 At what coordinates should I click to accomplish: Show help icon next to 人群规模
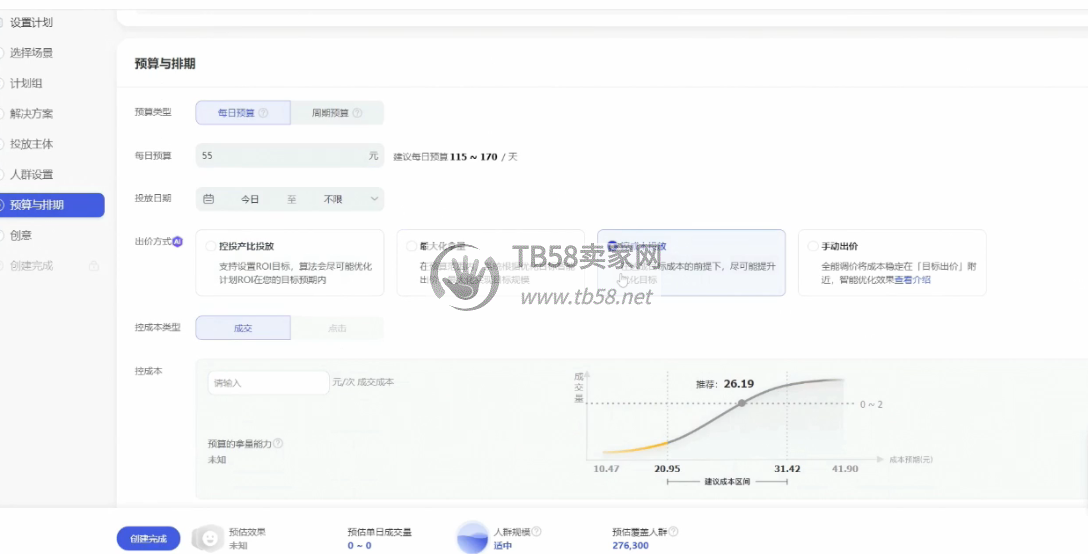536,532
